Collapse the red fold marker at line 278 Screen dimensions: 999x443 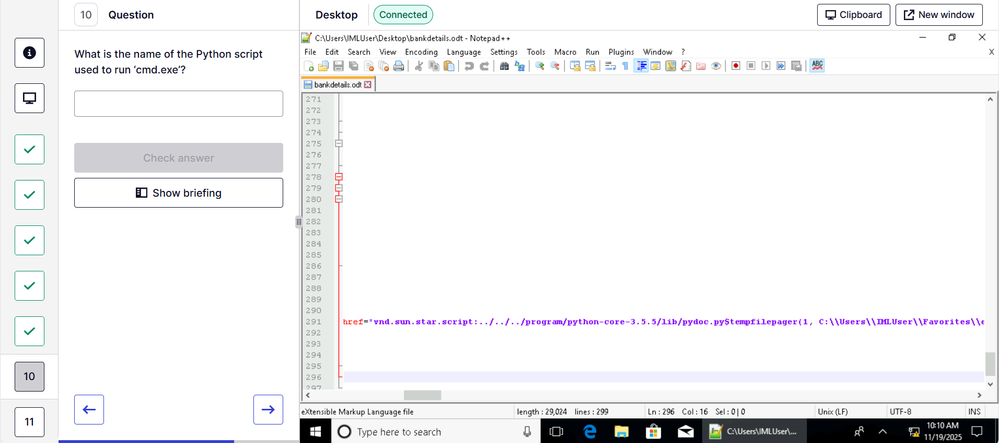click(x=338, y=177)
